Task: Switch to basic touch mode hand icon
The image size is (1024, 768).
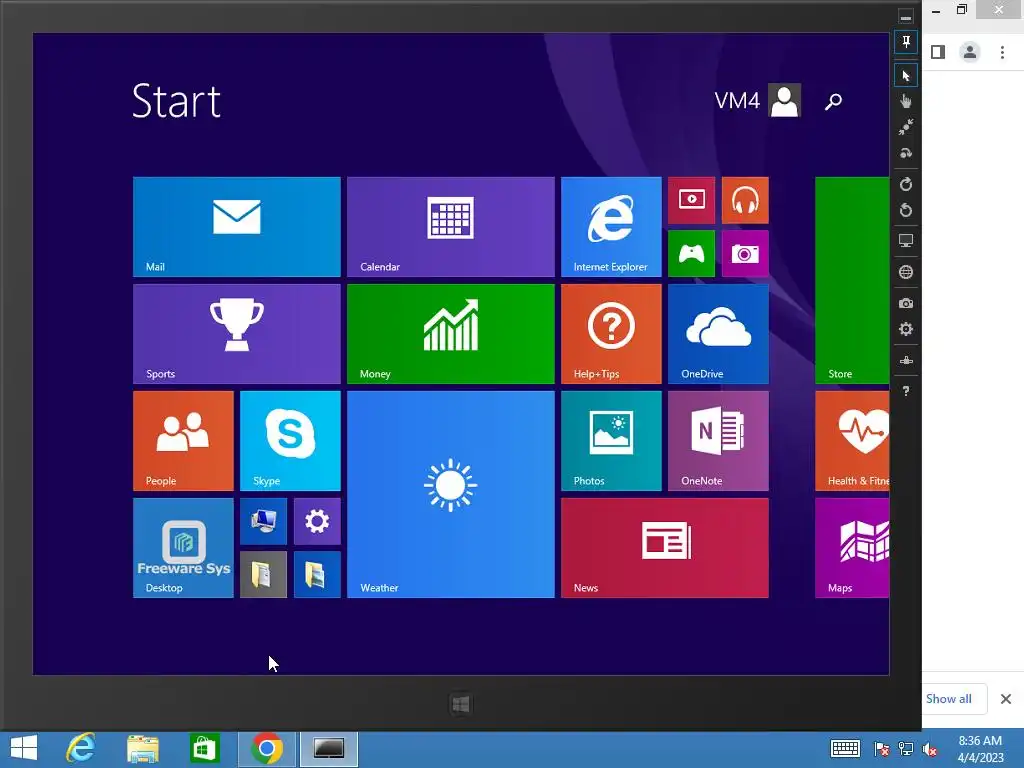Action: pyautogui.click(x=906, y=101)
